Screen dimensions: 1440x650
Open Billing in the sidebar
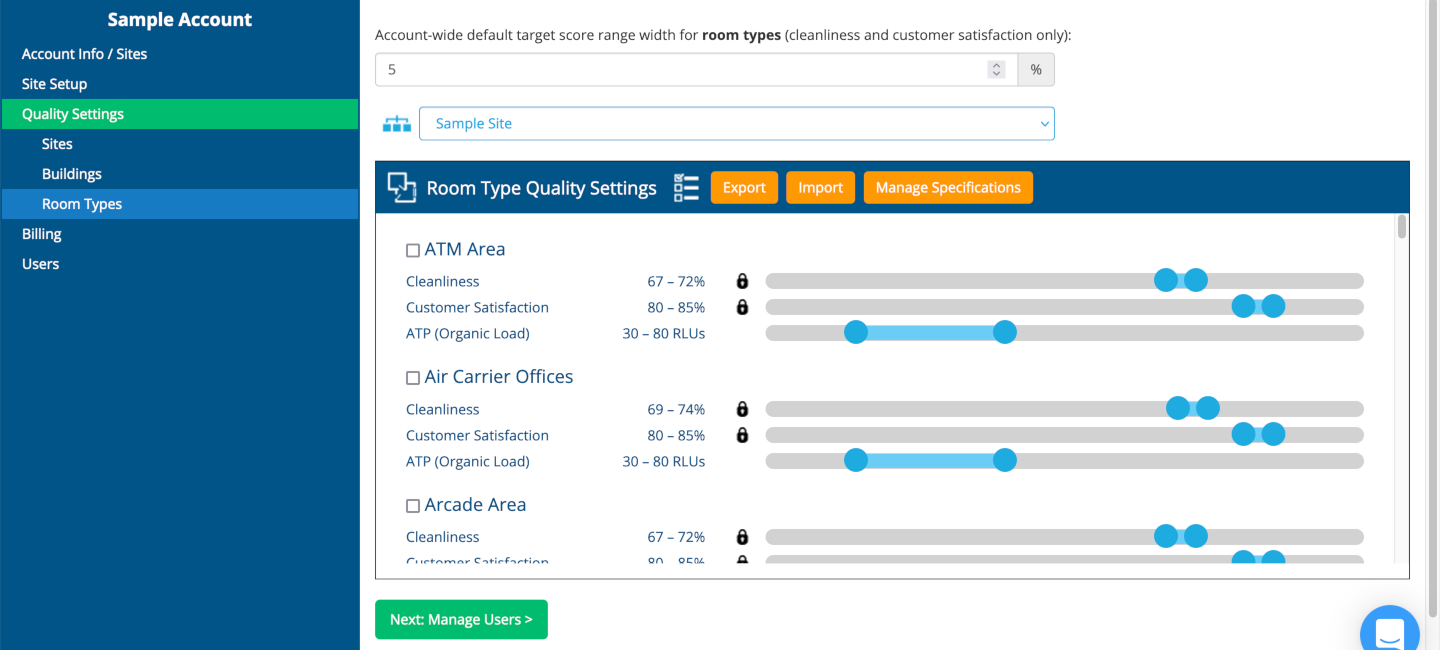[42, 234]
